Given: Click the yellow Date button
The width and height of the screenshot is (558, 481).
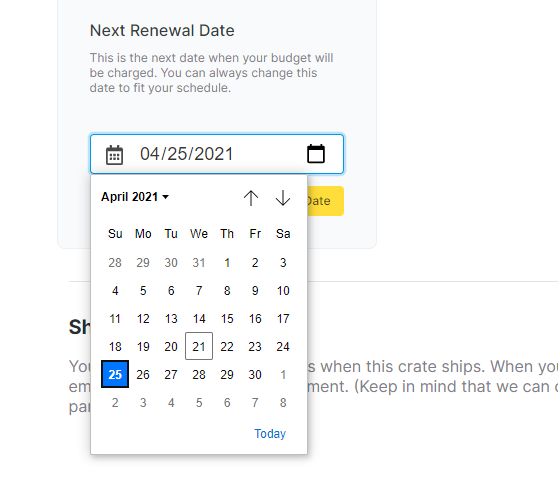Looking at the screenshot, I should click(325, 201).
